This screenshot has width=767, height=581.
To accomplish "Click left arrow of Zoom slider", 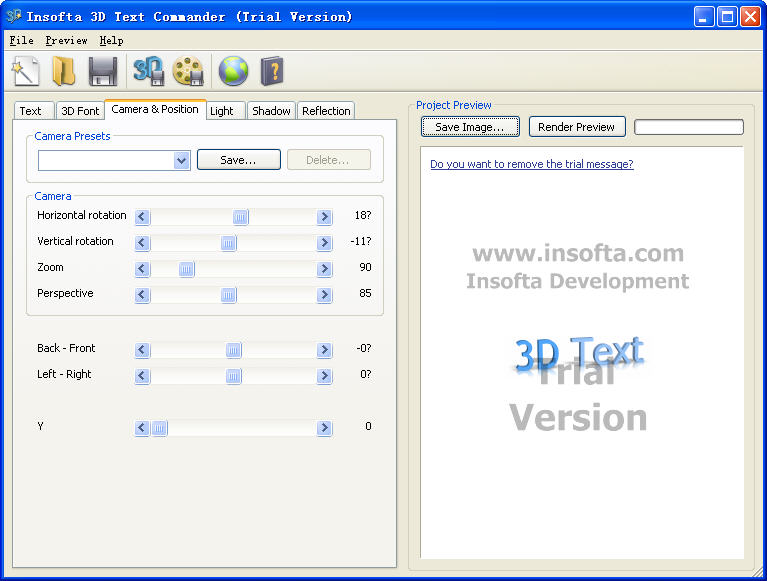I will click(142, 269).
